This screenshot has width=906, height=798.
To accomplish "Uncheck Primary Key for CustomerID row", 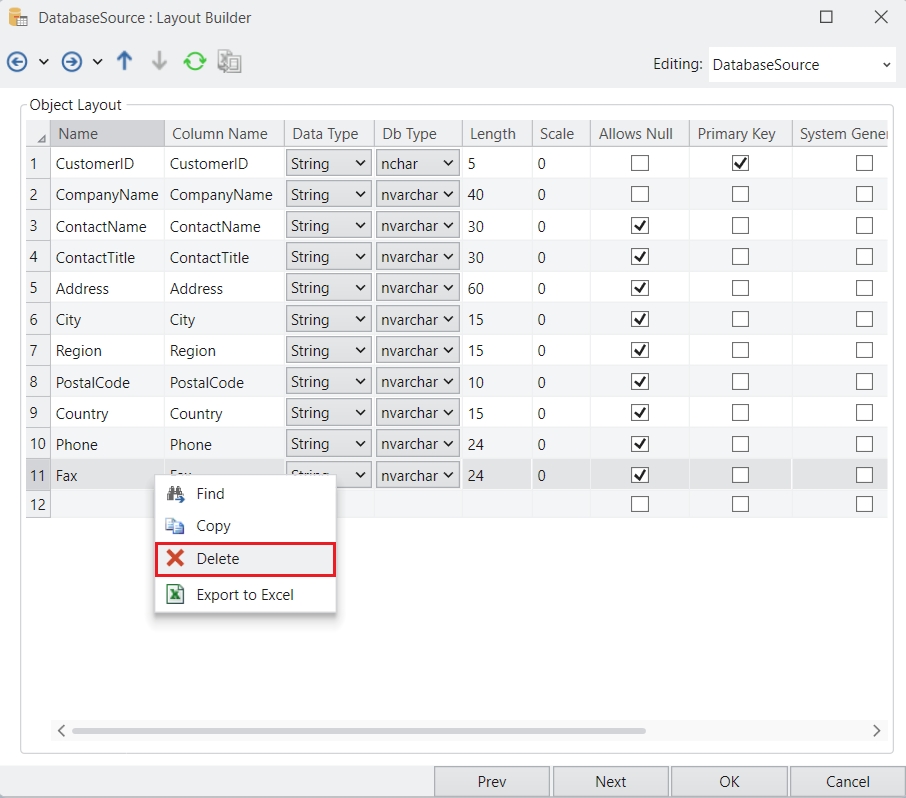I will [x=740, y=163].
